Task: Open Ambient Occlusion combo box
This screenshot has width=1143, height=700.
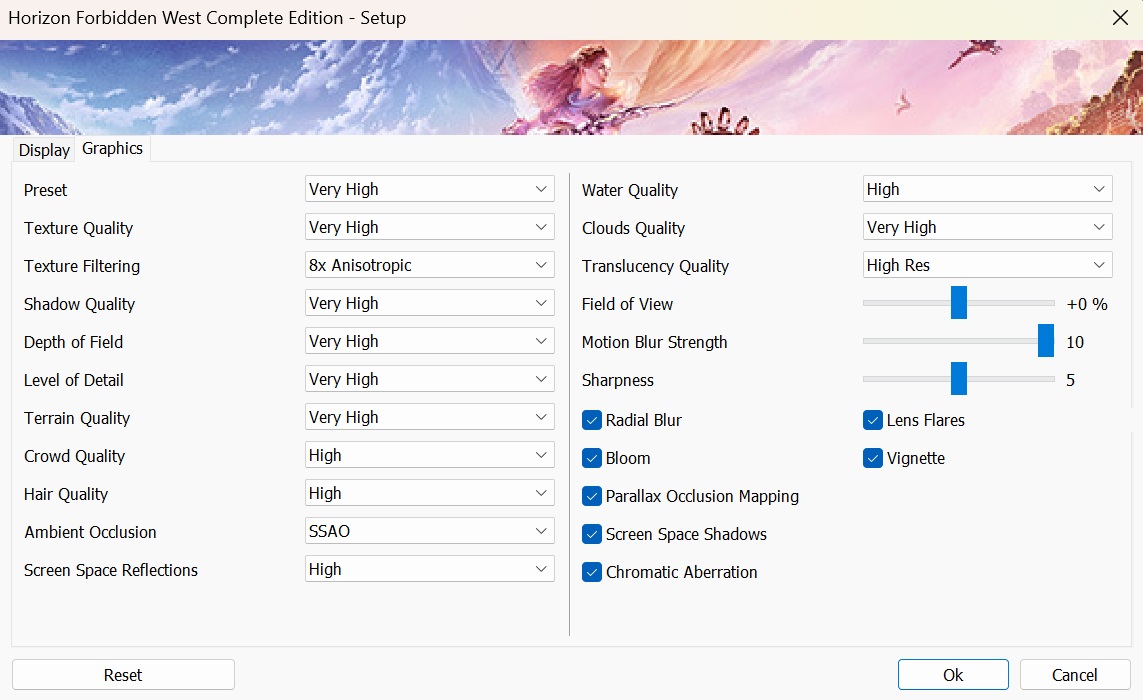Action: [x=429, y=531]
